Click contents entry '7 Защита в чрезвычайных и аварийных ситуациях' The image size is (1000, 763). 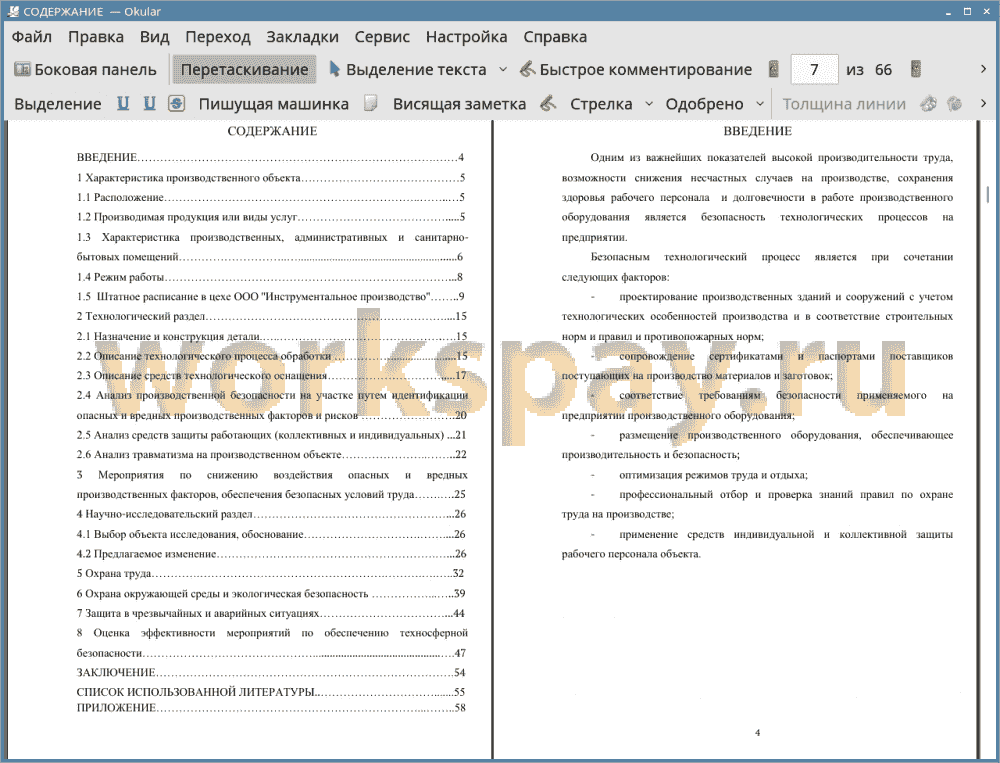(270, 614)
